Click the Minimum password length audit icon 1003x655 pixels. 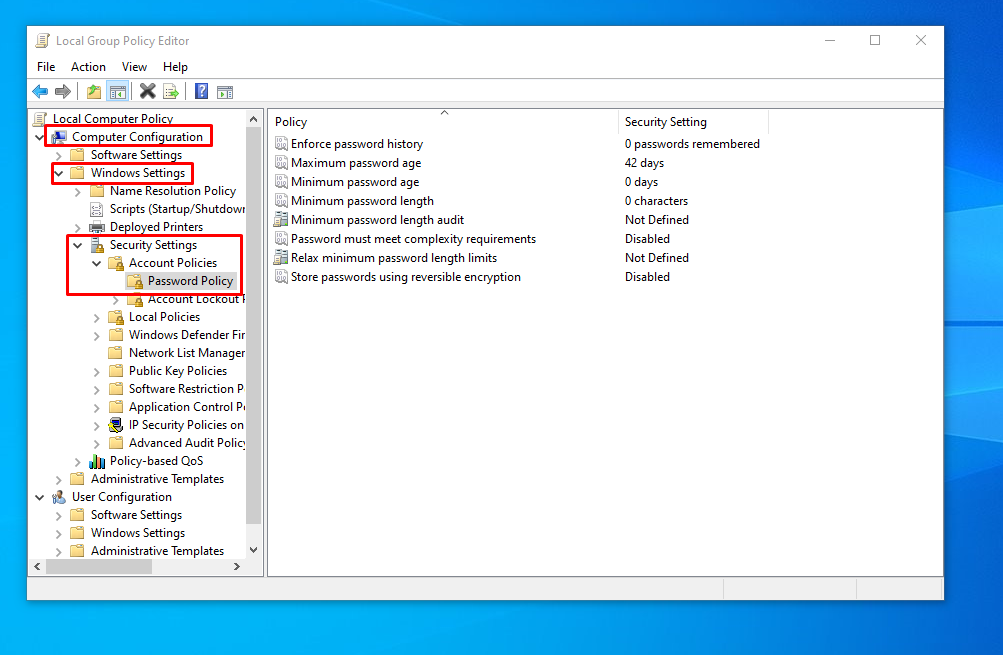tap(281, 219)
